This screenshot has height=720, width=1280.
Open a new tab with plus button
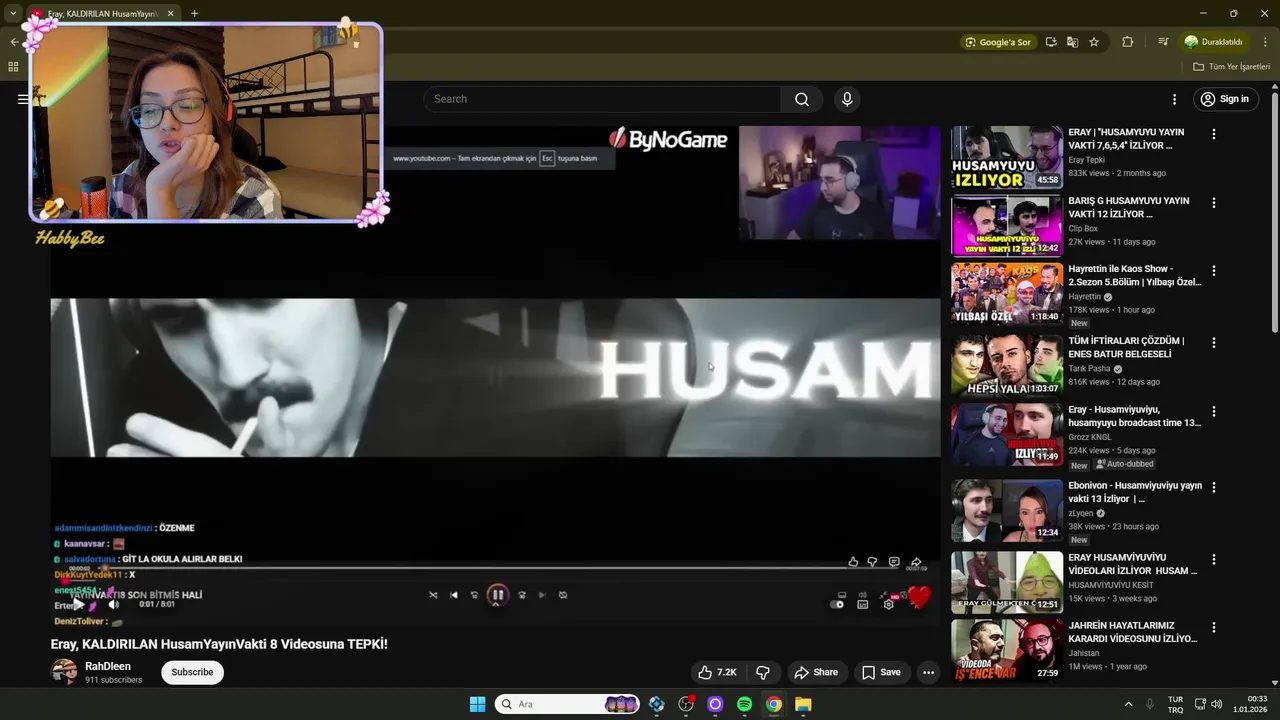[194, 14]
